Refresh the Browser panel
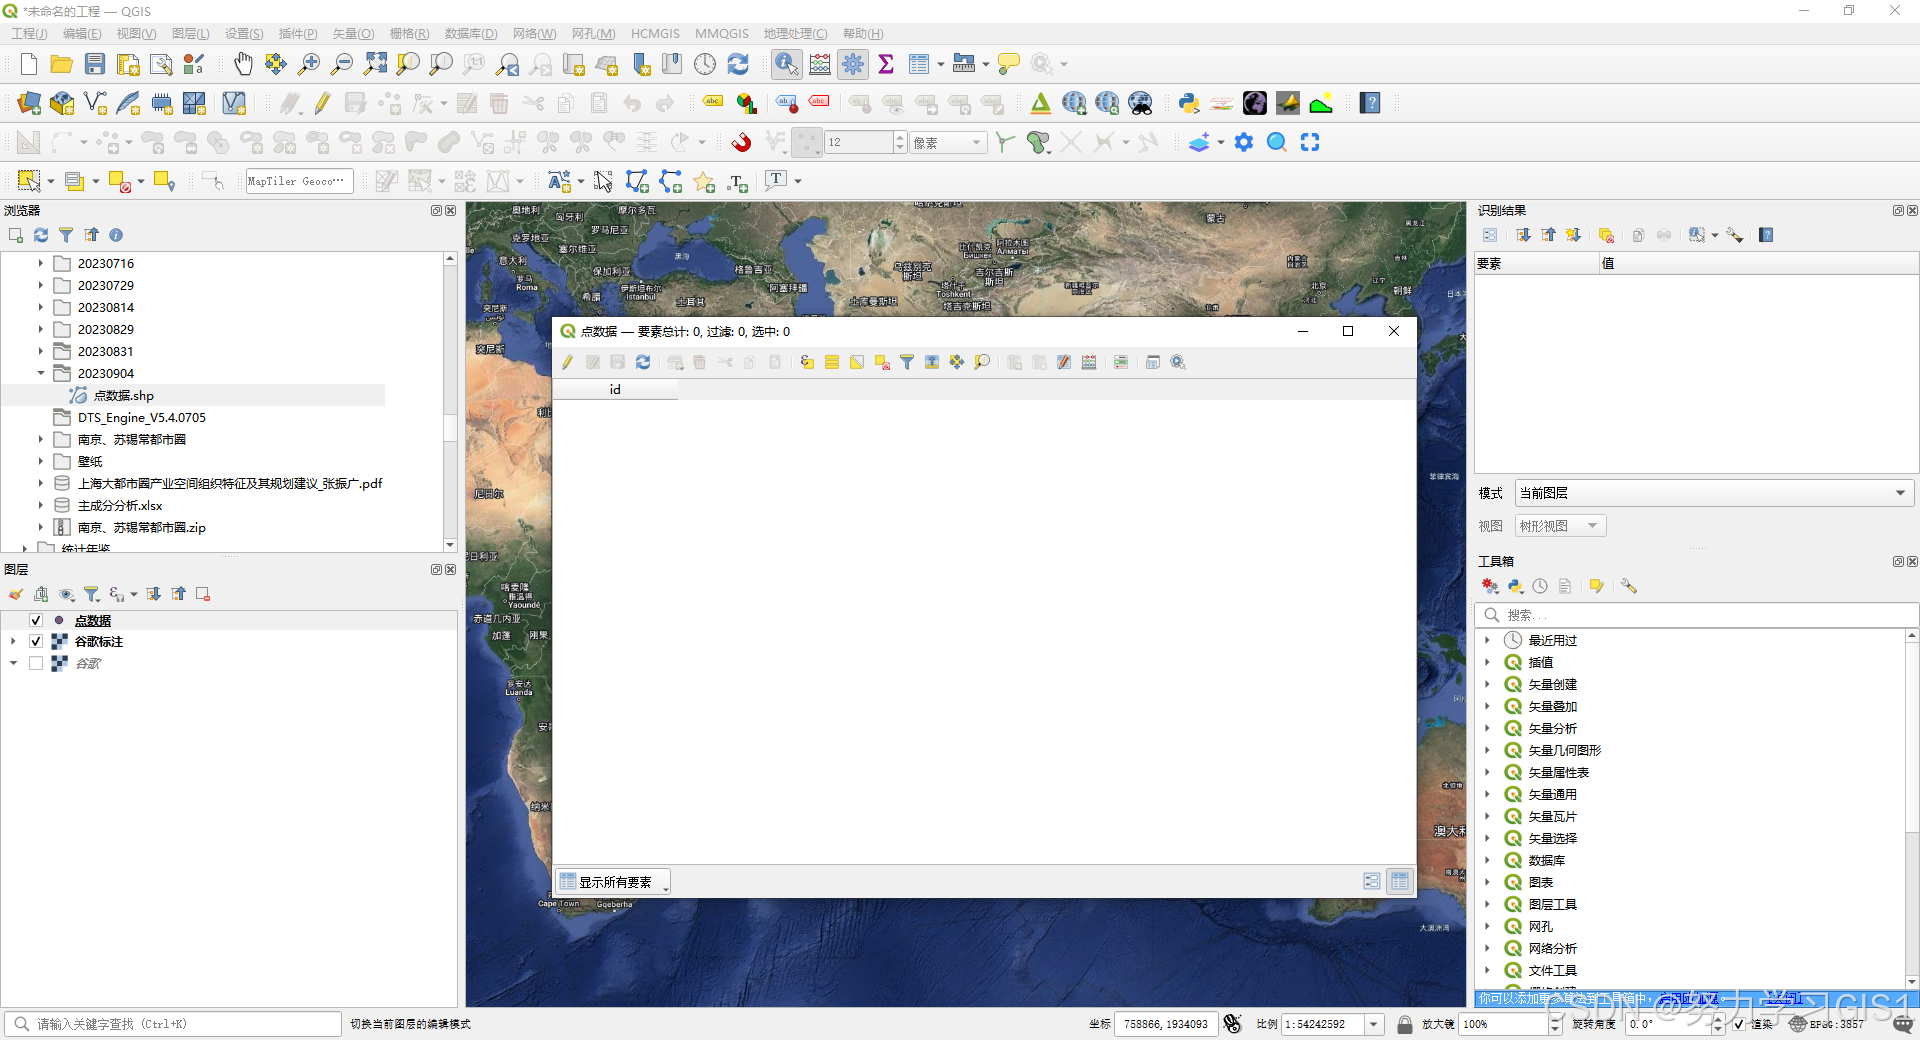The height and width of the screenshot is (1040, 1920). (x=41, y=235)
